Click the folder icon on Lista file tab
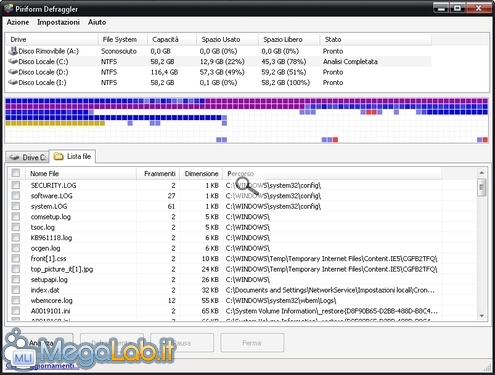Viewport: 495px width, 375px height. click(59, 156)
